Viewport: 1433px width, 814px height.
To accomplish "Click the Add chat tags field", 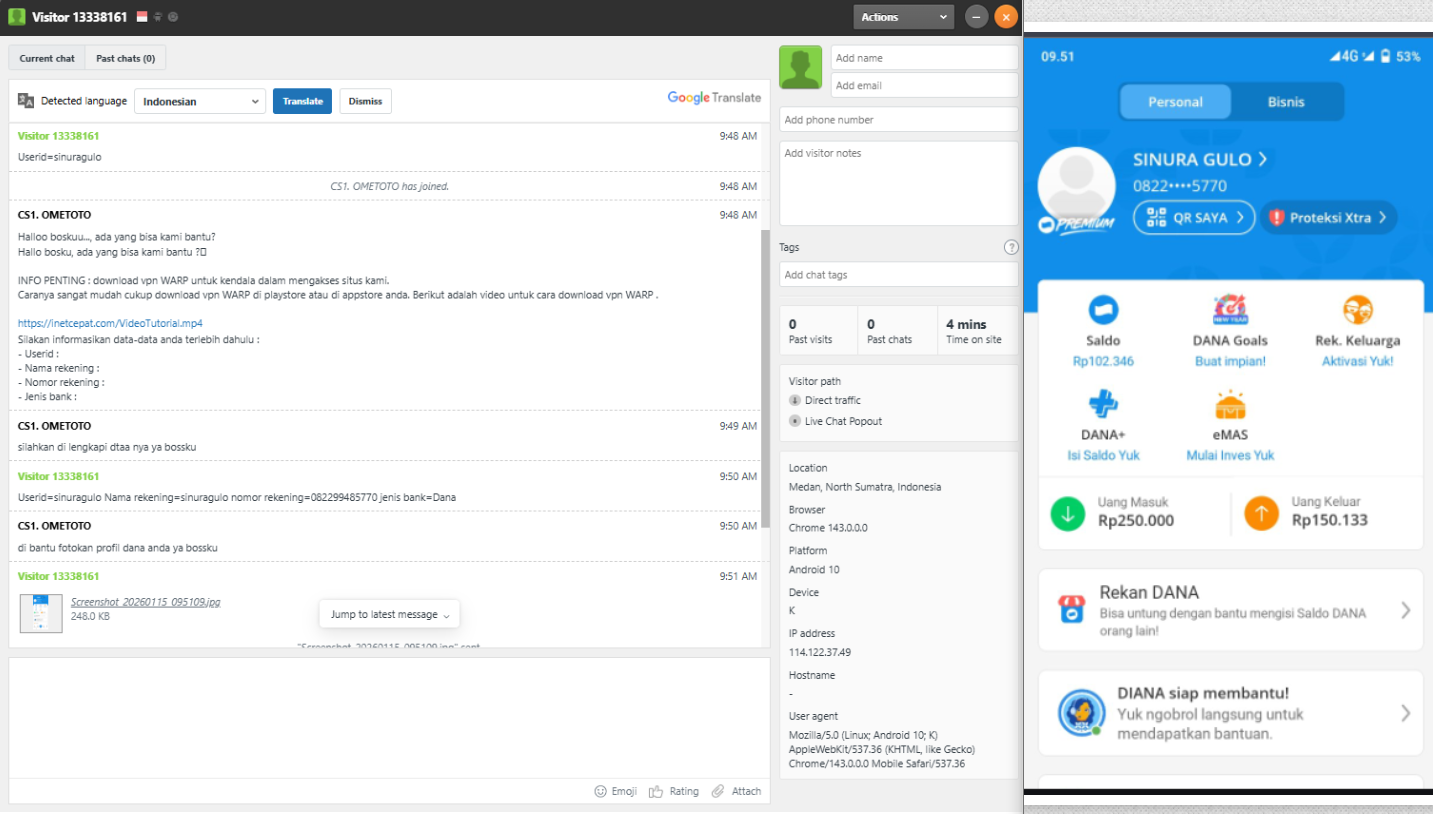I will pos(898,274).
